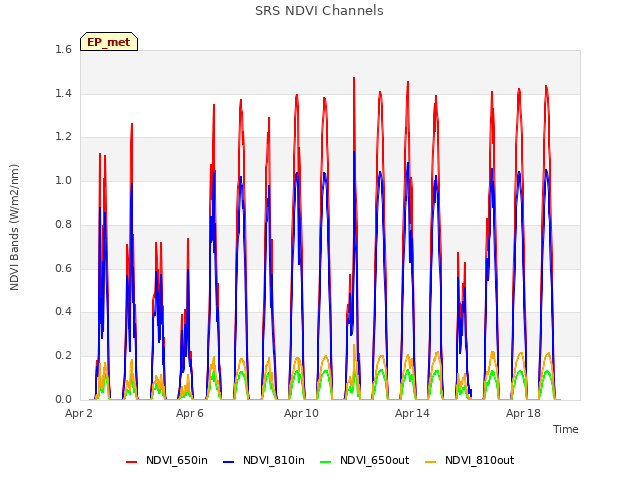Screen dimensions: 640x480
Task: Click the 0.2 y-axis tick label
Action: pos(64,356)
